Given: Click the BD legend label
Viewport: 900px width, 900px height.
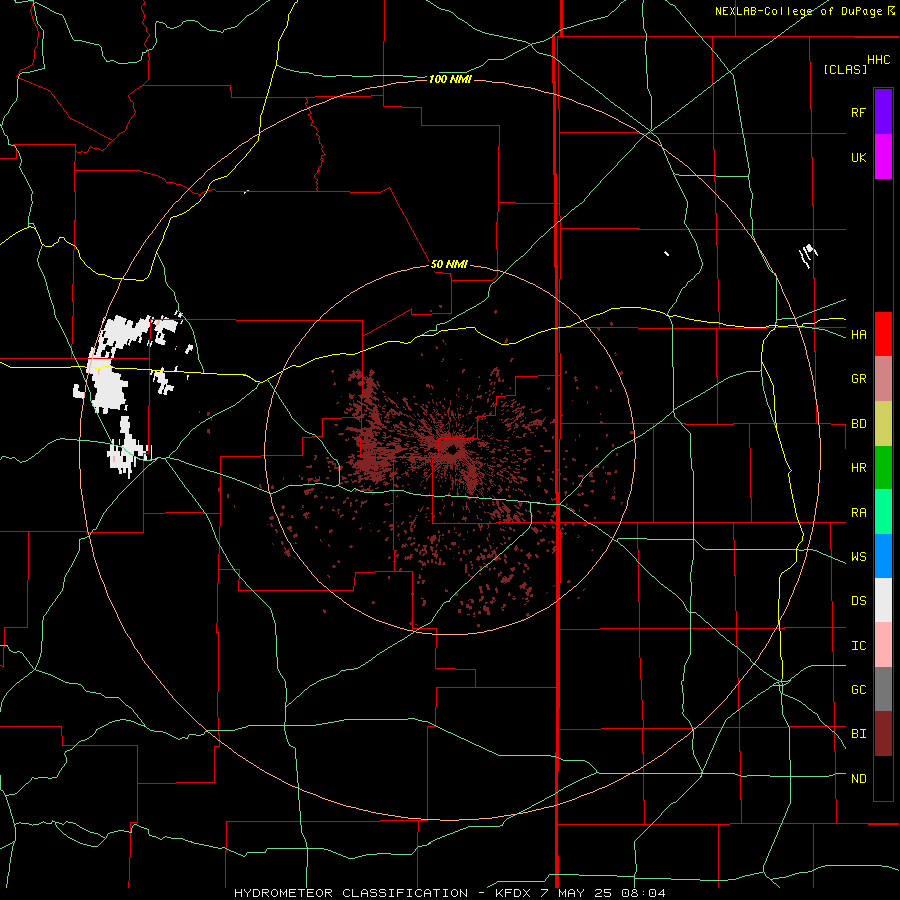Looking at the screenshot, I should (858, 424).
